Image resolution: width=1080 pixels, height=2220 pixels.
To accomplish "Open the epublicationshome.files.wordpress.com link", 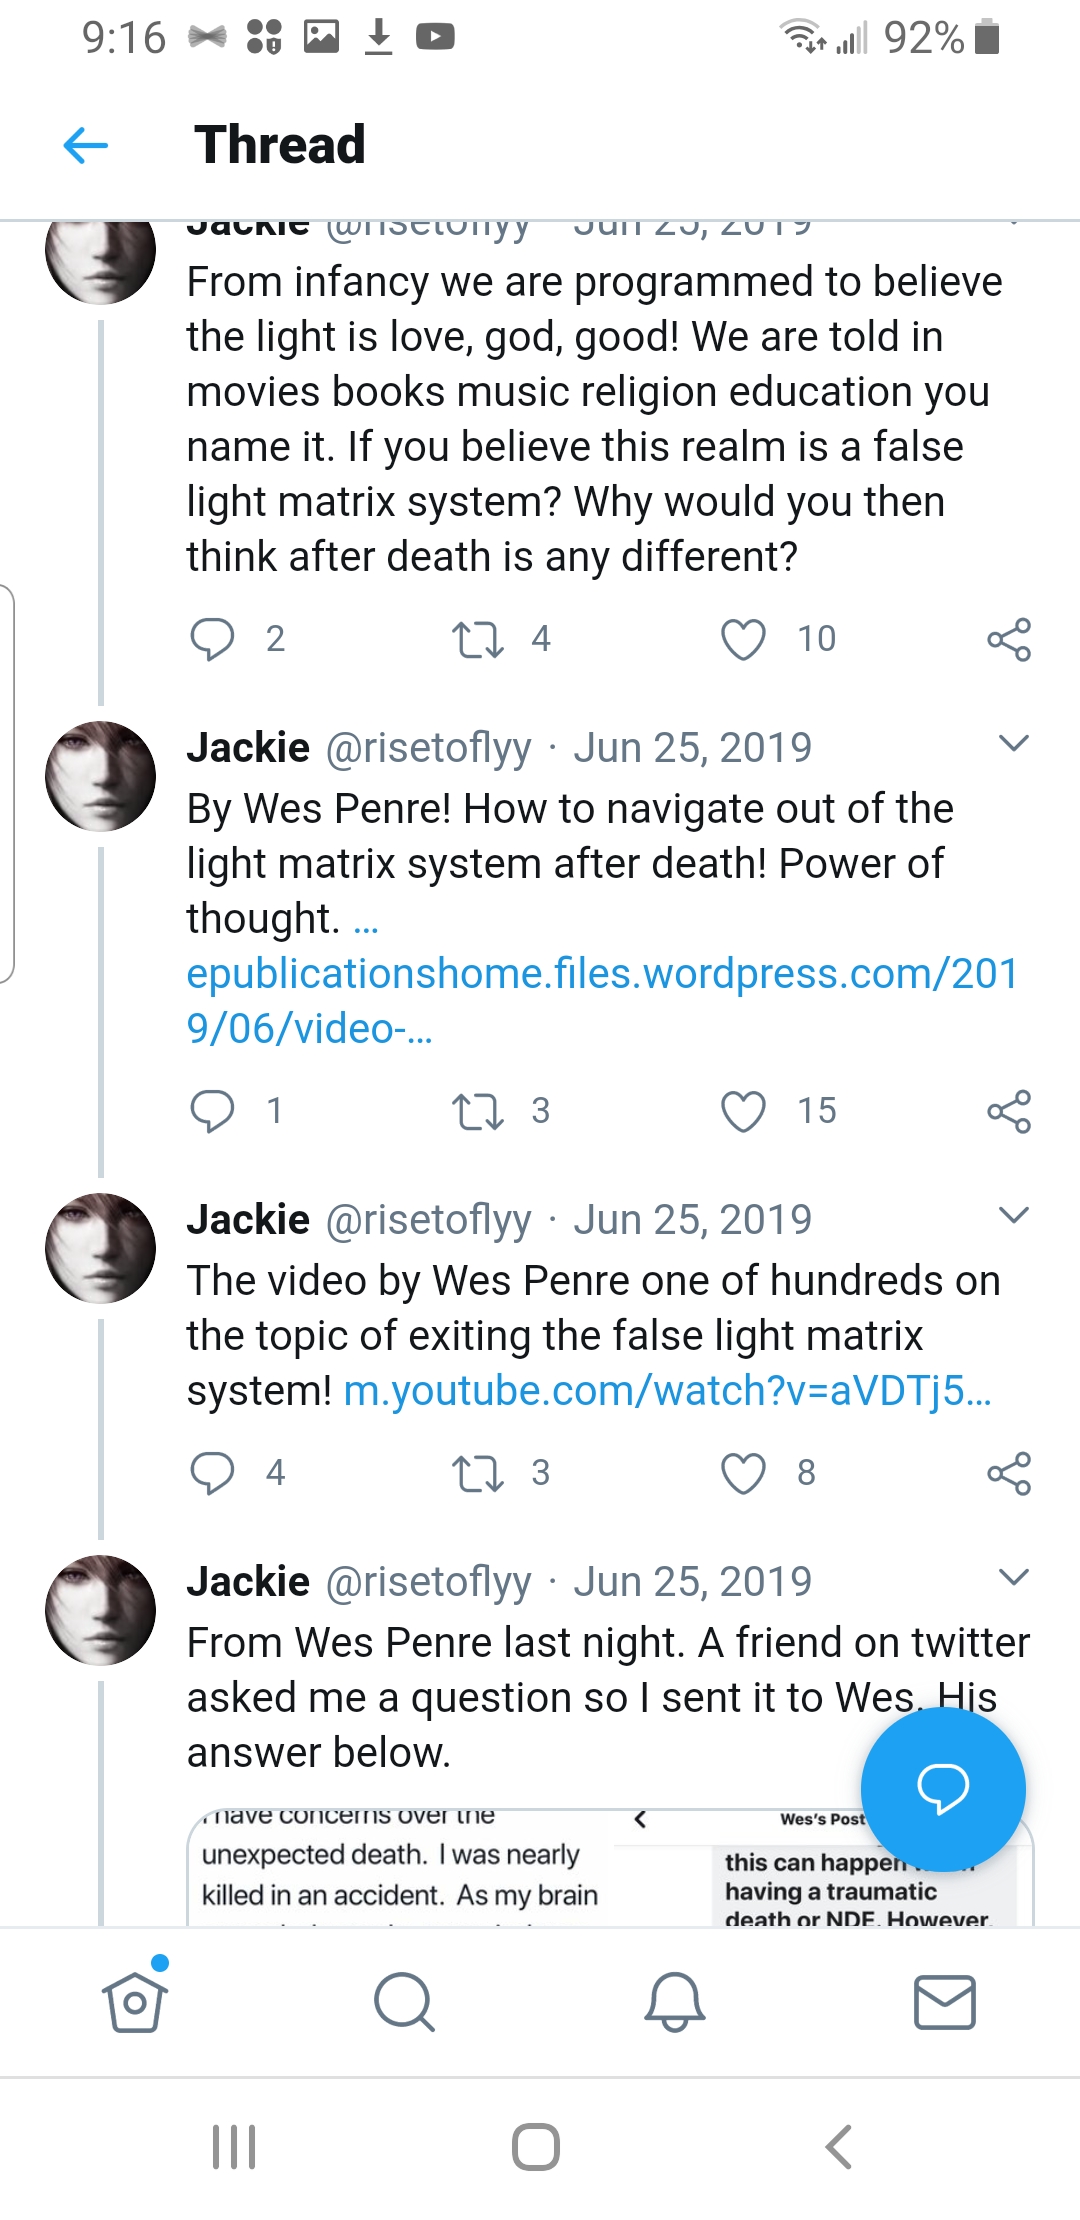I will [x=600, y=1000].
